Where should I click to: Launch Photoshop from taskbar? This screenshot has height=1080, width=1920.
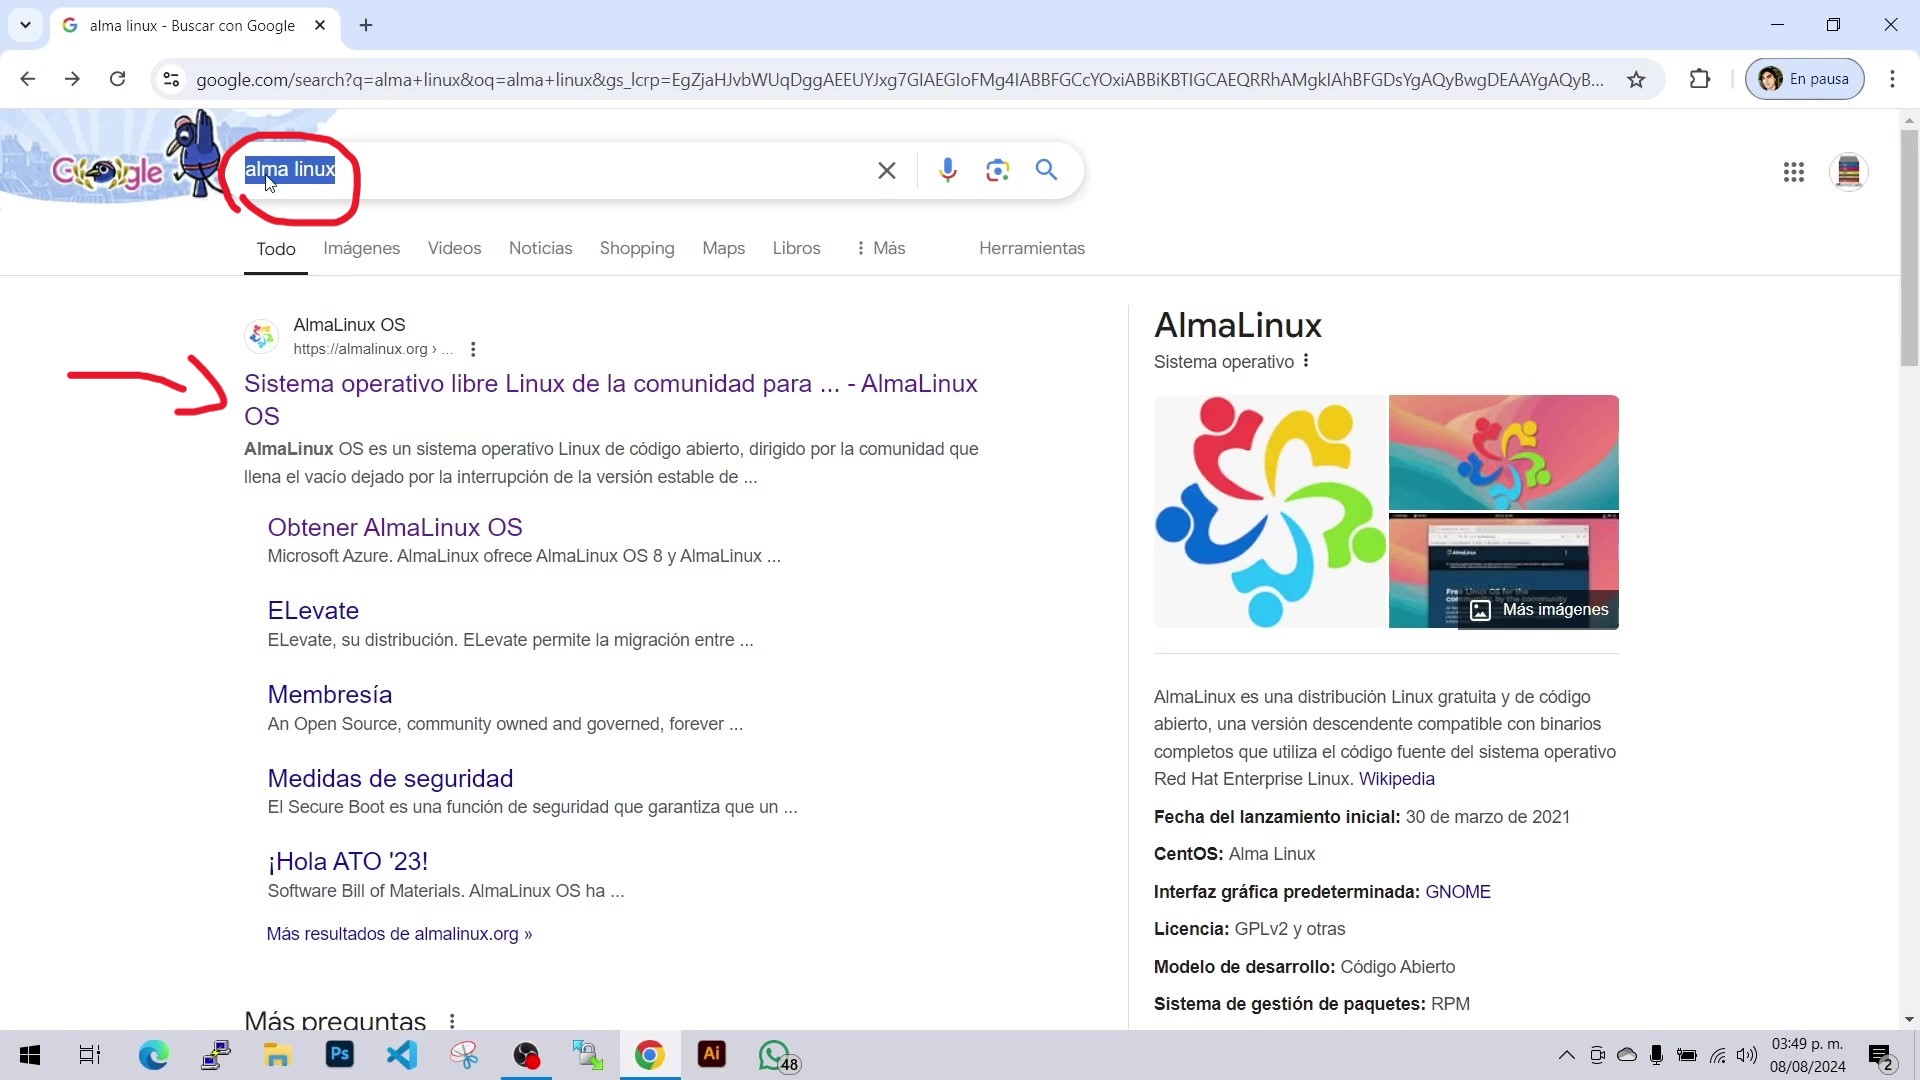tap(340, 1055)
